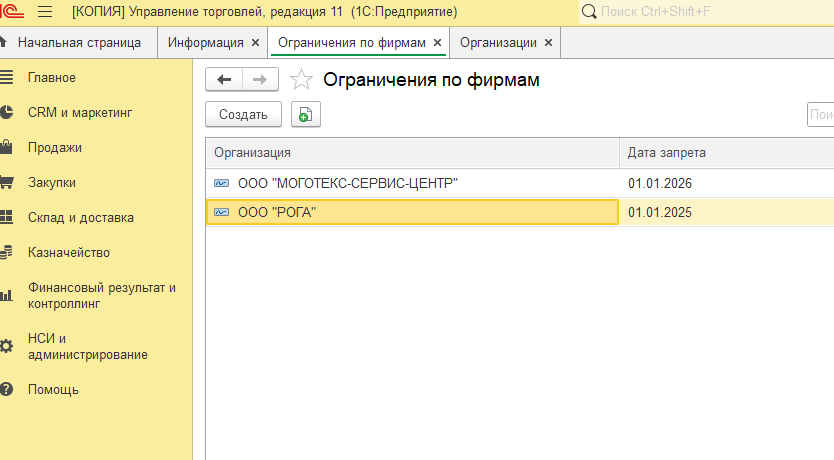This screenshot has width=834, height=460.
Task: Select row ООО "РОГА"
Action: (520, 212)
